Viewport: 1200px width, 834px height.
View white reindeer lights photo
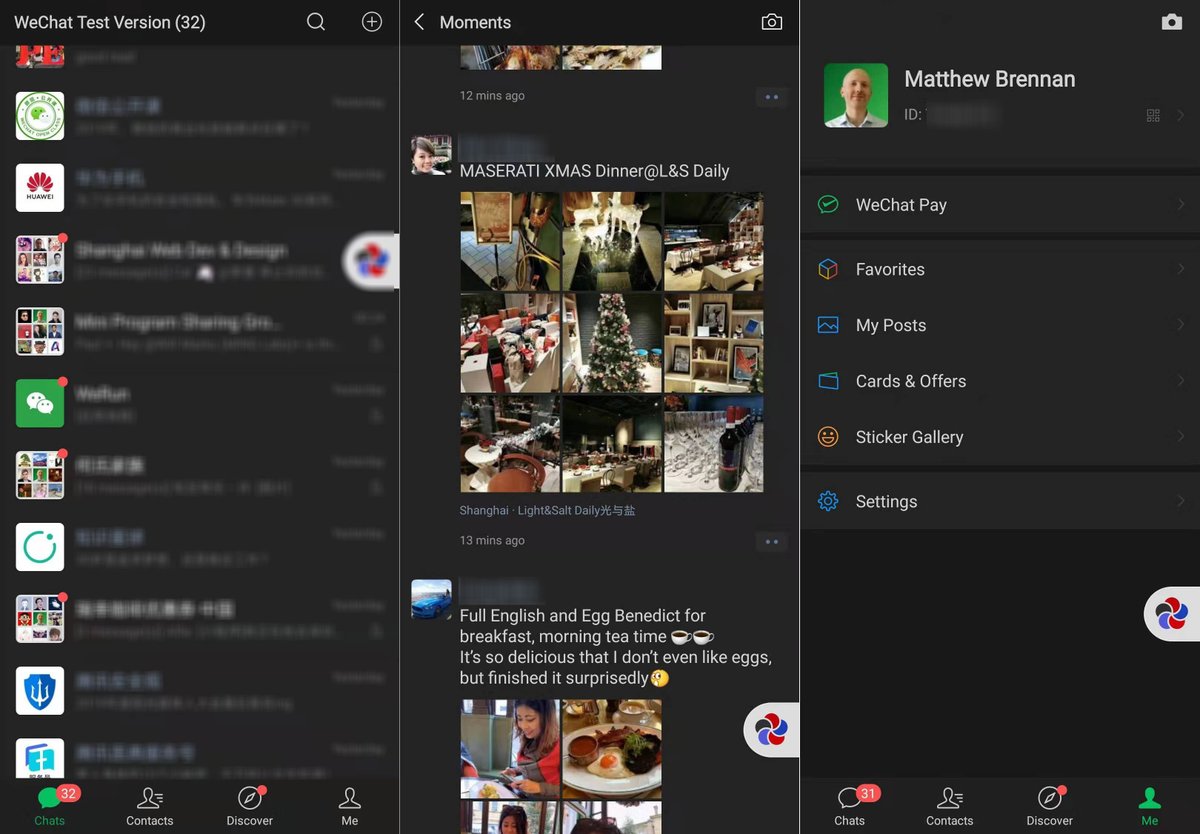pyautogui.click(x=612, y=241)
